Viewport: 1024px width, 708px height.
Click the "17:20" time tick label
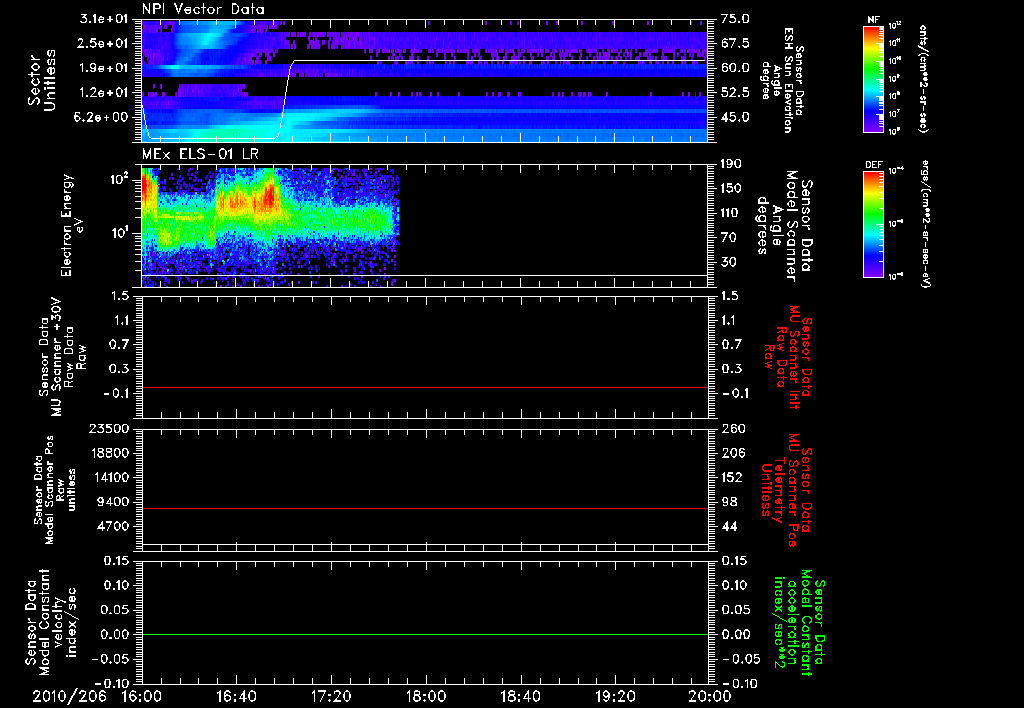tap(331, 697)
